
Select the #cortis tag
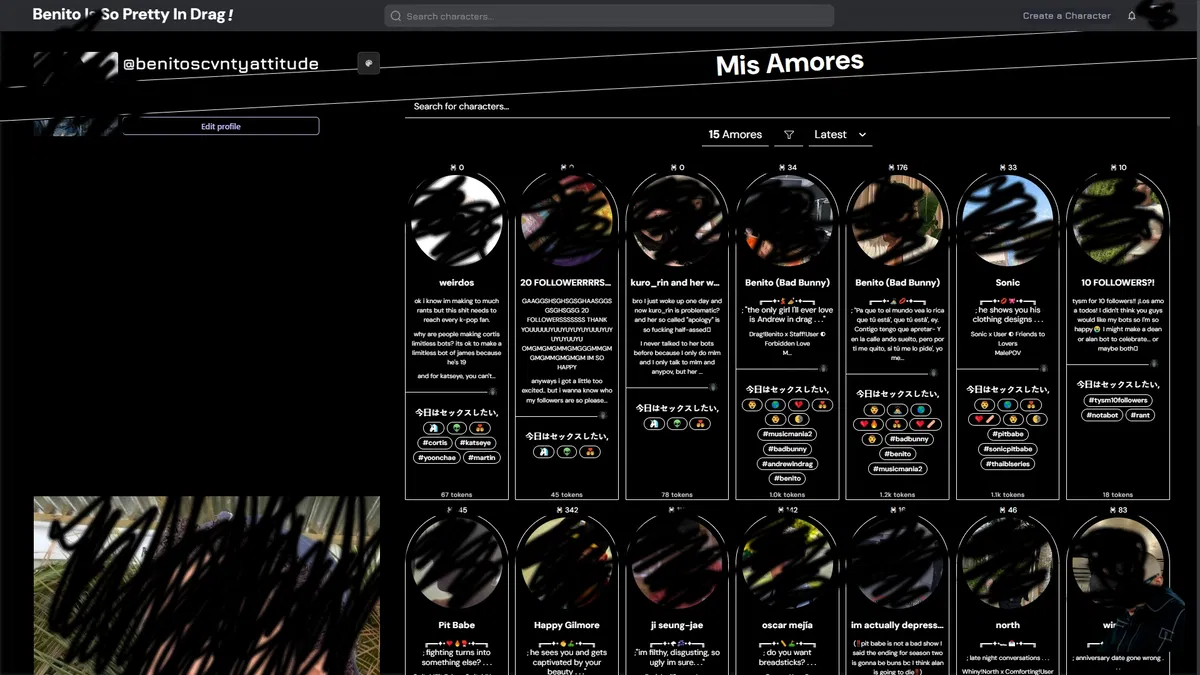point(435,442)
